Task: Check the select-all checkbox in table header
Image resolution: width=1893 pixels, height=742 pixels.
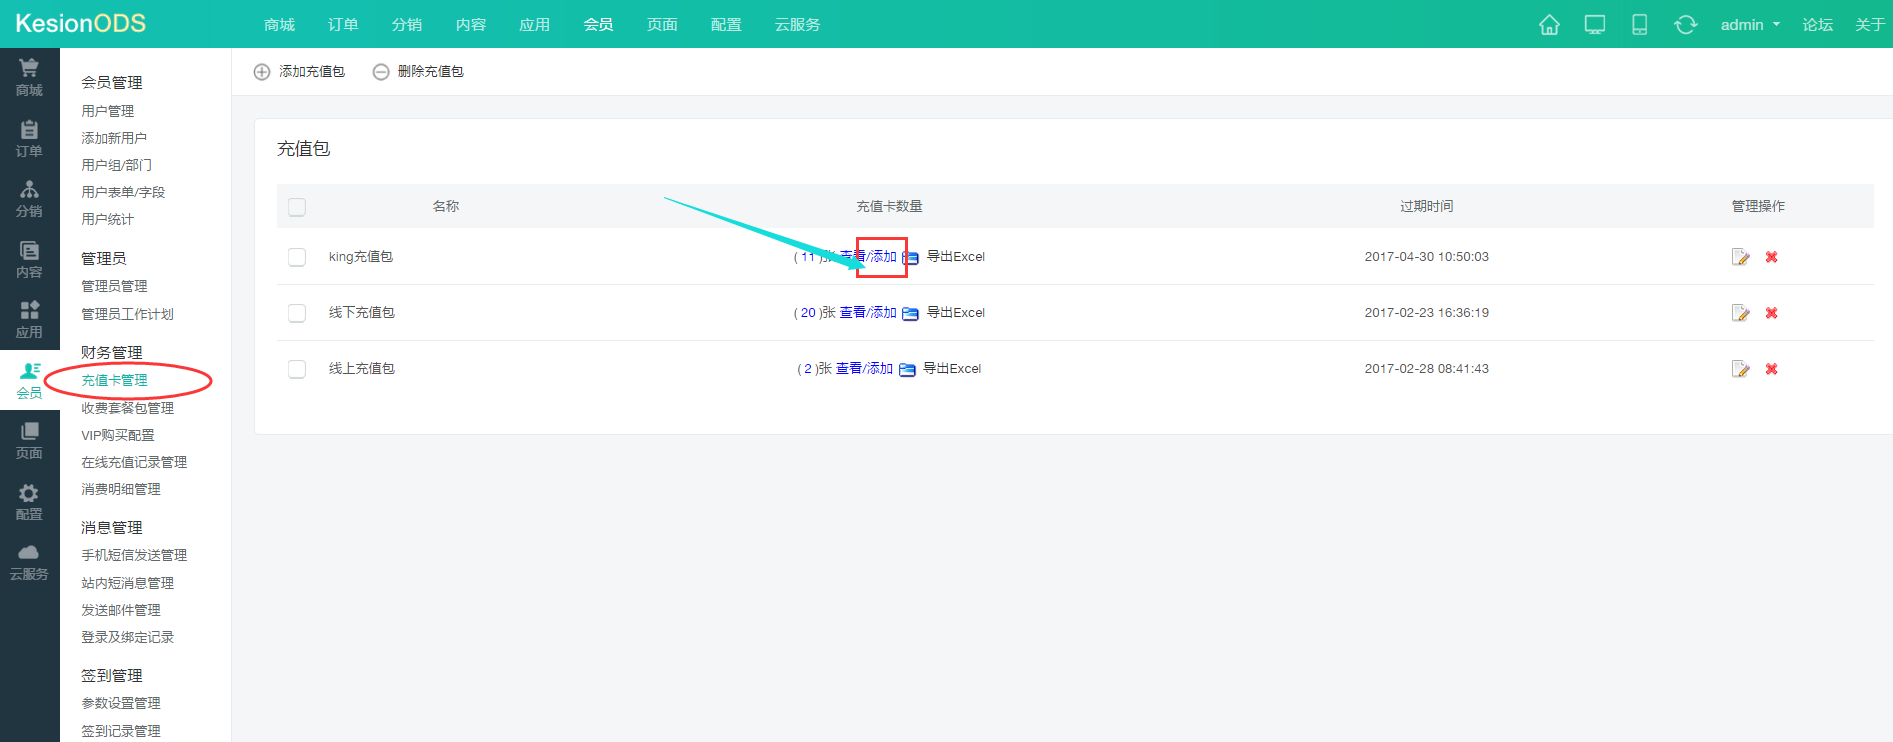Action: [x=297, y=207]
